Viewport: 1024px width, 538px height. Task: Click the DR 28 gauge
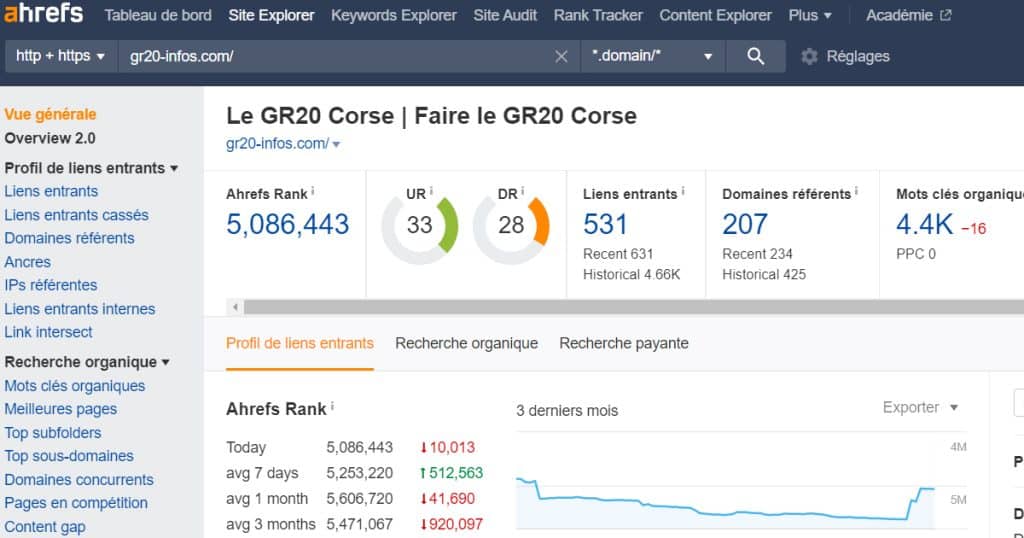[x=511, y=226]
